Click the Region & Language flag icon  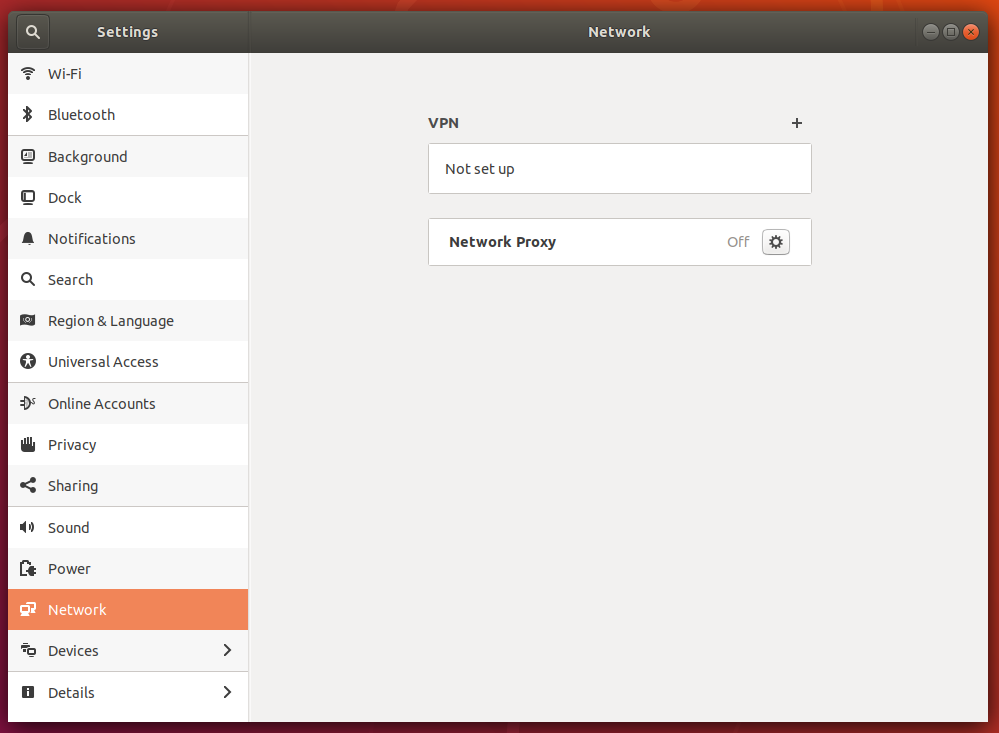coord(28,320)
